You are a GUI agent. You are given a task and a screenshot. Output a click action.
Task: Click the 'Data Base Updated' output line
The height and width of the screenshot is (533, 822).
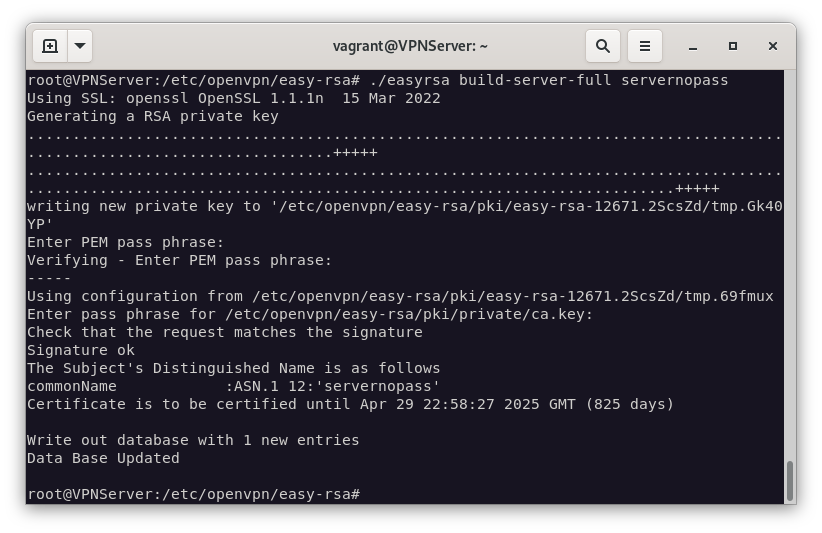tap(103, 458)
